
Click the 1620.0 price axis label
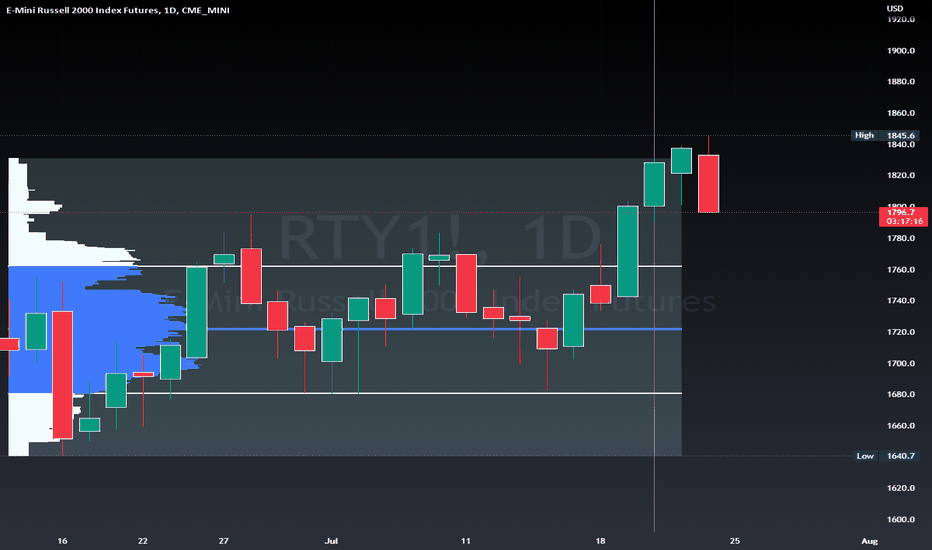click(x=900, y=488)
